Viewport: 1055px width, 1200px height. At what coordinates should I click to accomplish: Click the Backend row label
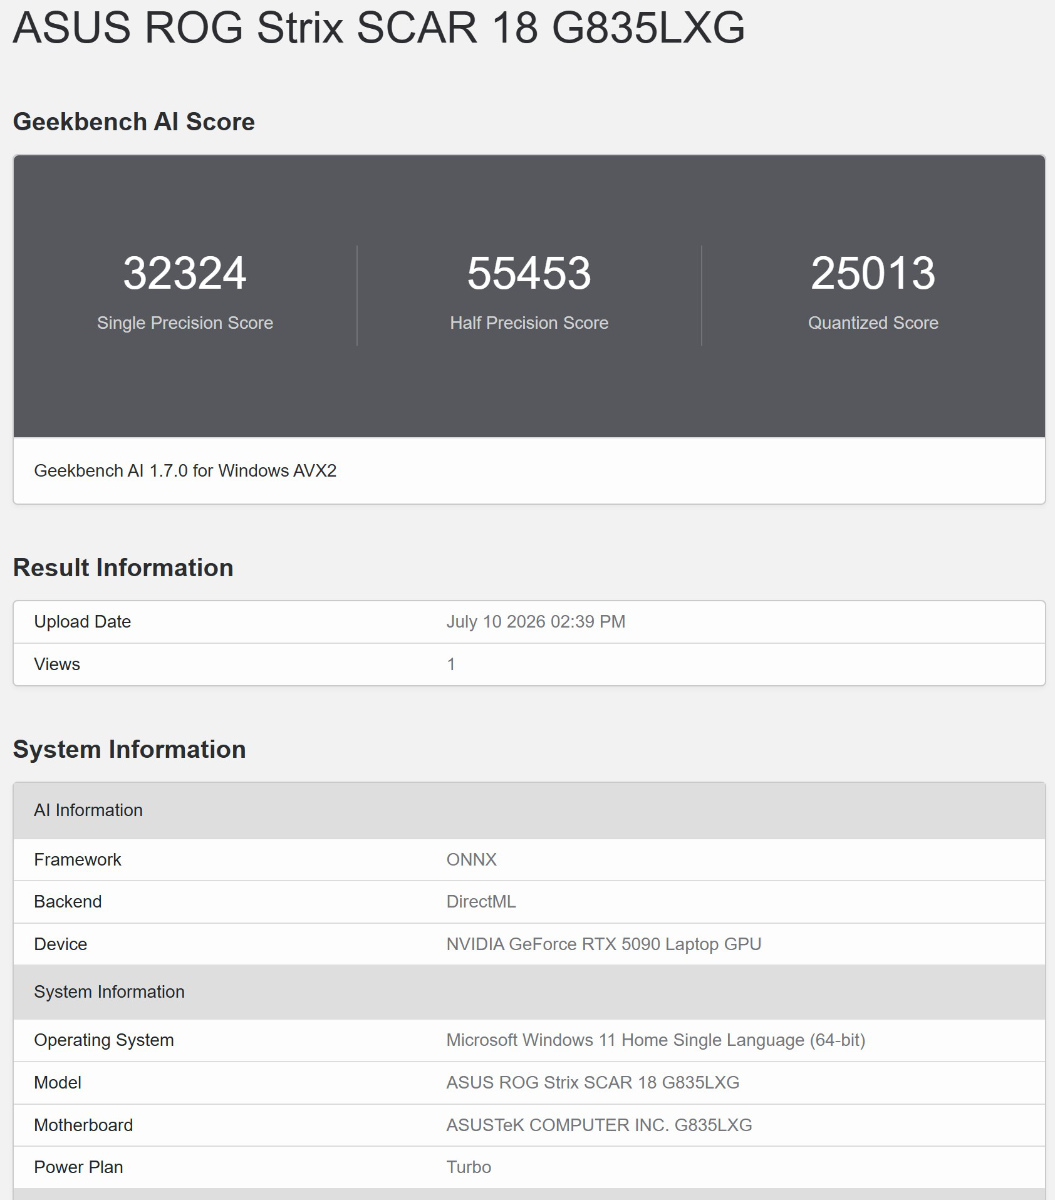pos(68,902)
